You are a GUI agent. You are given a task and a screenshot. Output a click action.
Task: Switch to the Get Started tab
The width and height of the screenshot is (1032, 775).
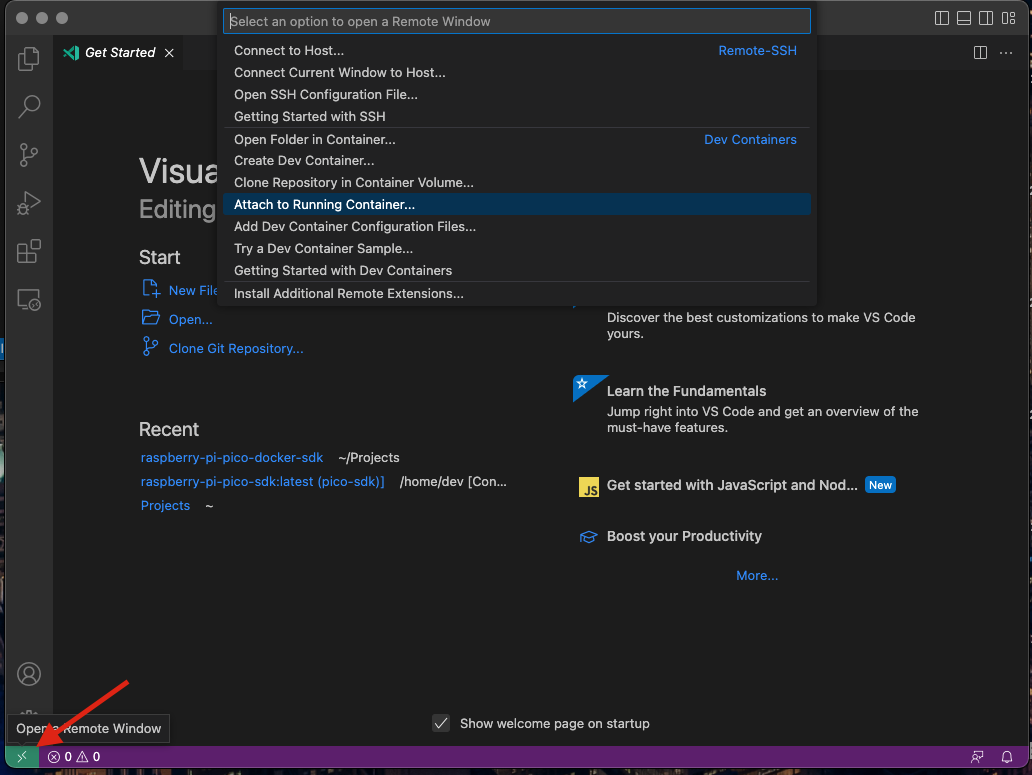tap(119, 53)
